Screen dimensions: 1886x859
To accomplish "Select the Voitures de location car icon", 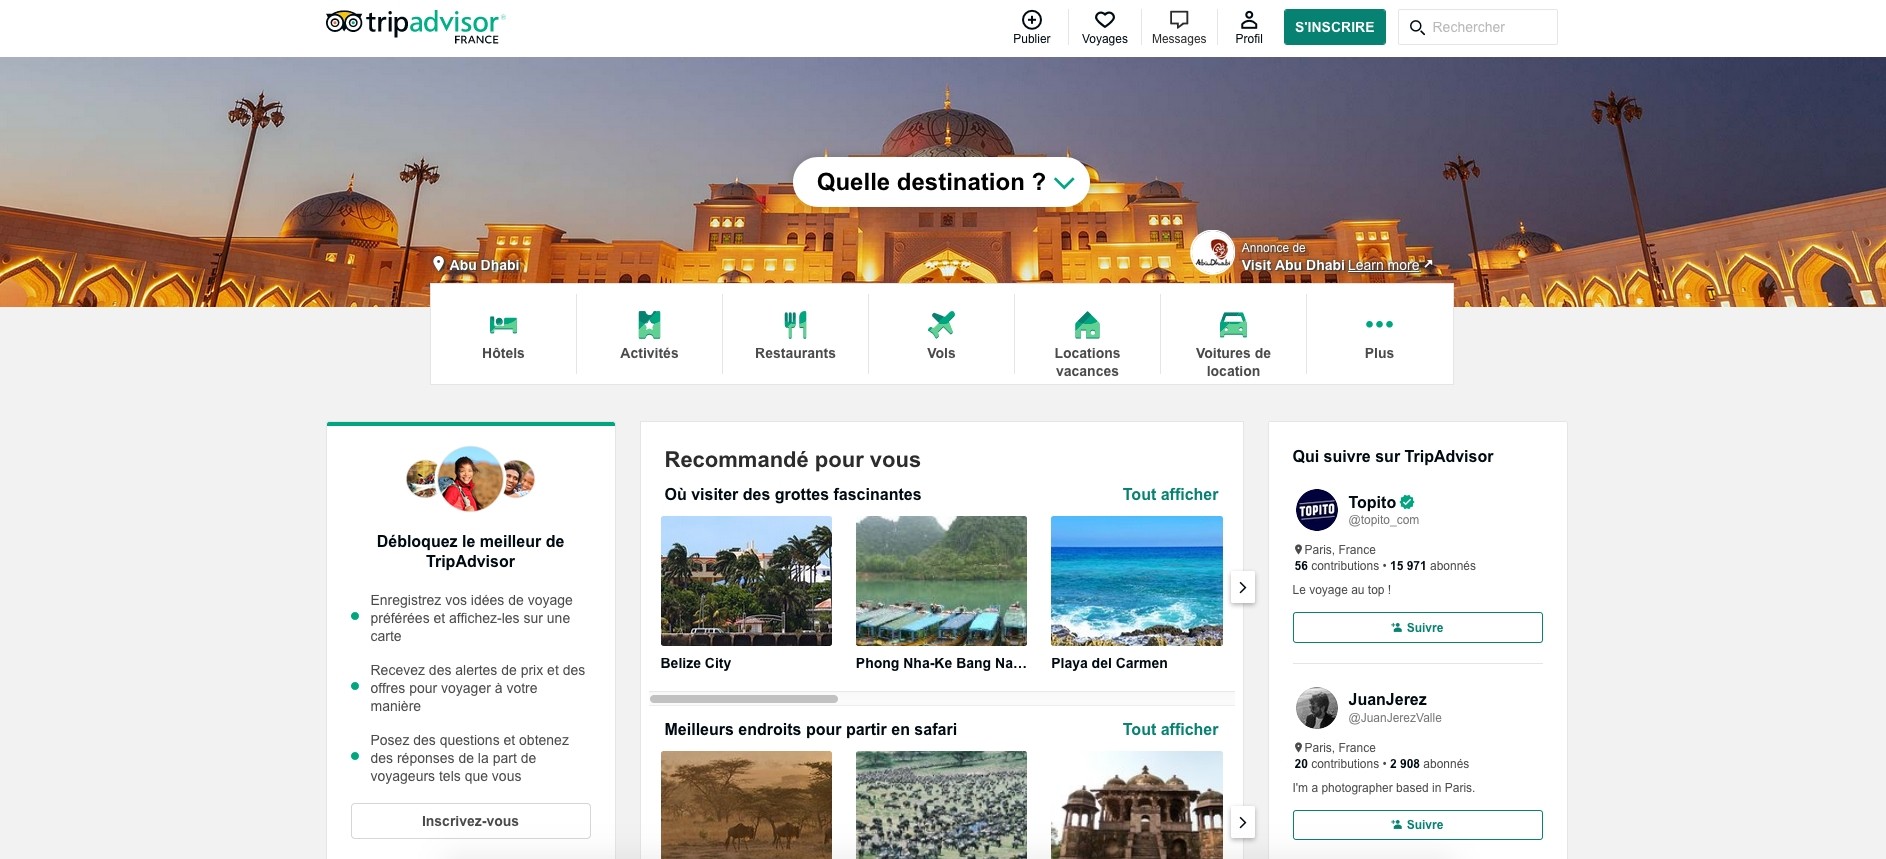I will pos(1233,324).
